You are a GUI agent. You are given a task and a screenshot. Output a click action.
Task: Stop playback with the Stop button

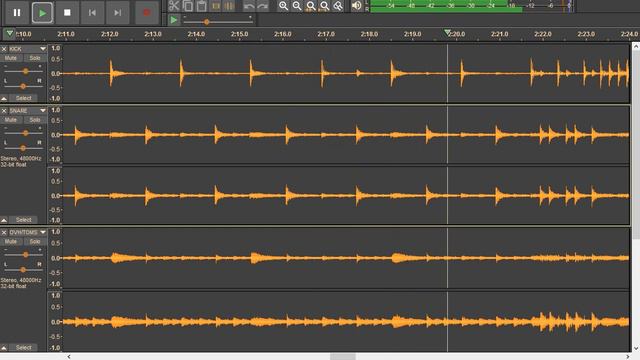pyautogui.click(x=67, y=13)
